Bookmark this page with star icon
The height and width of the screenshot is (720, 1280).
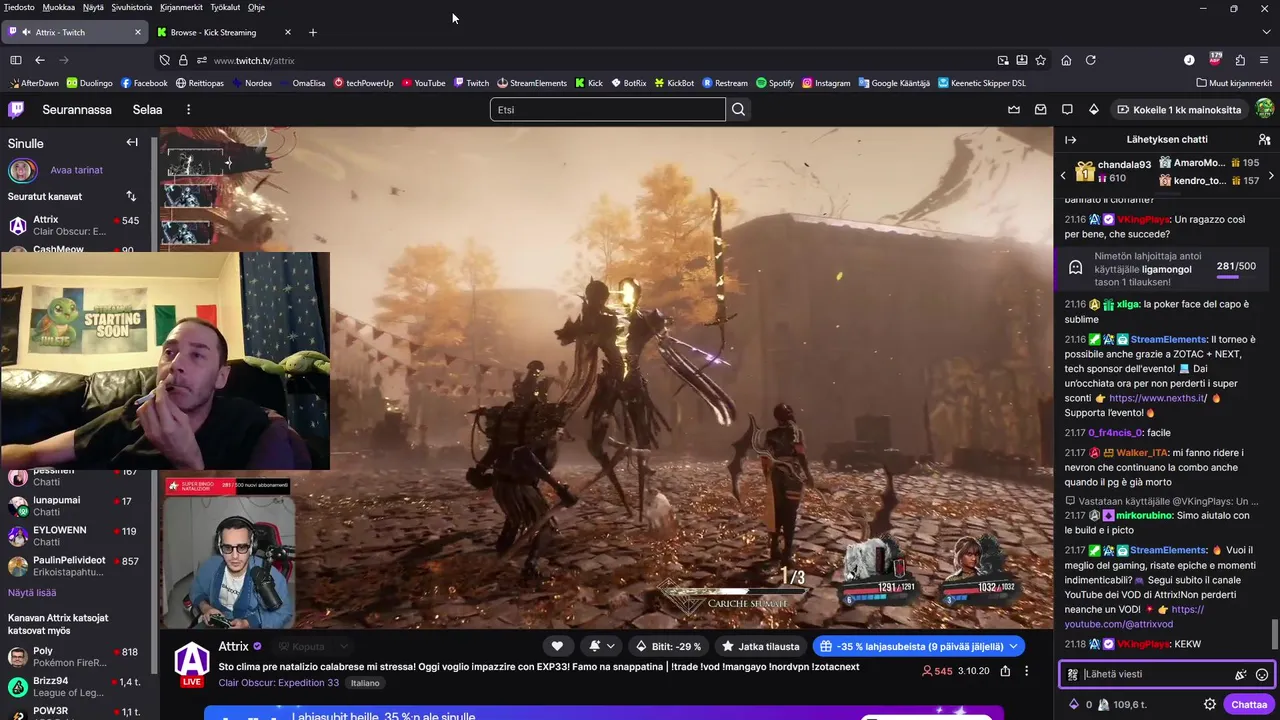click(x=1040, y=60)
